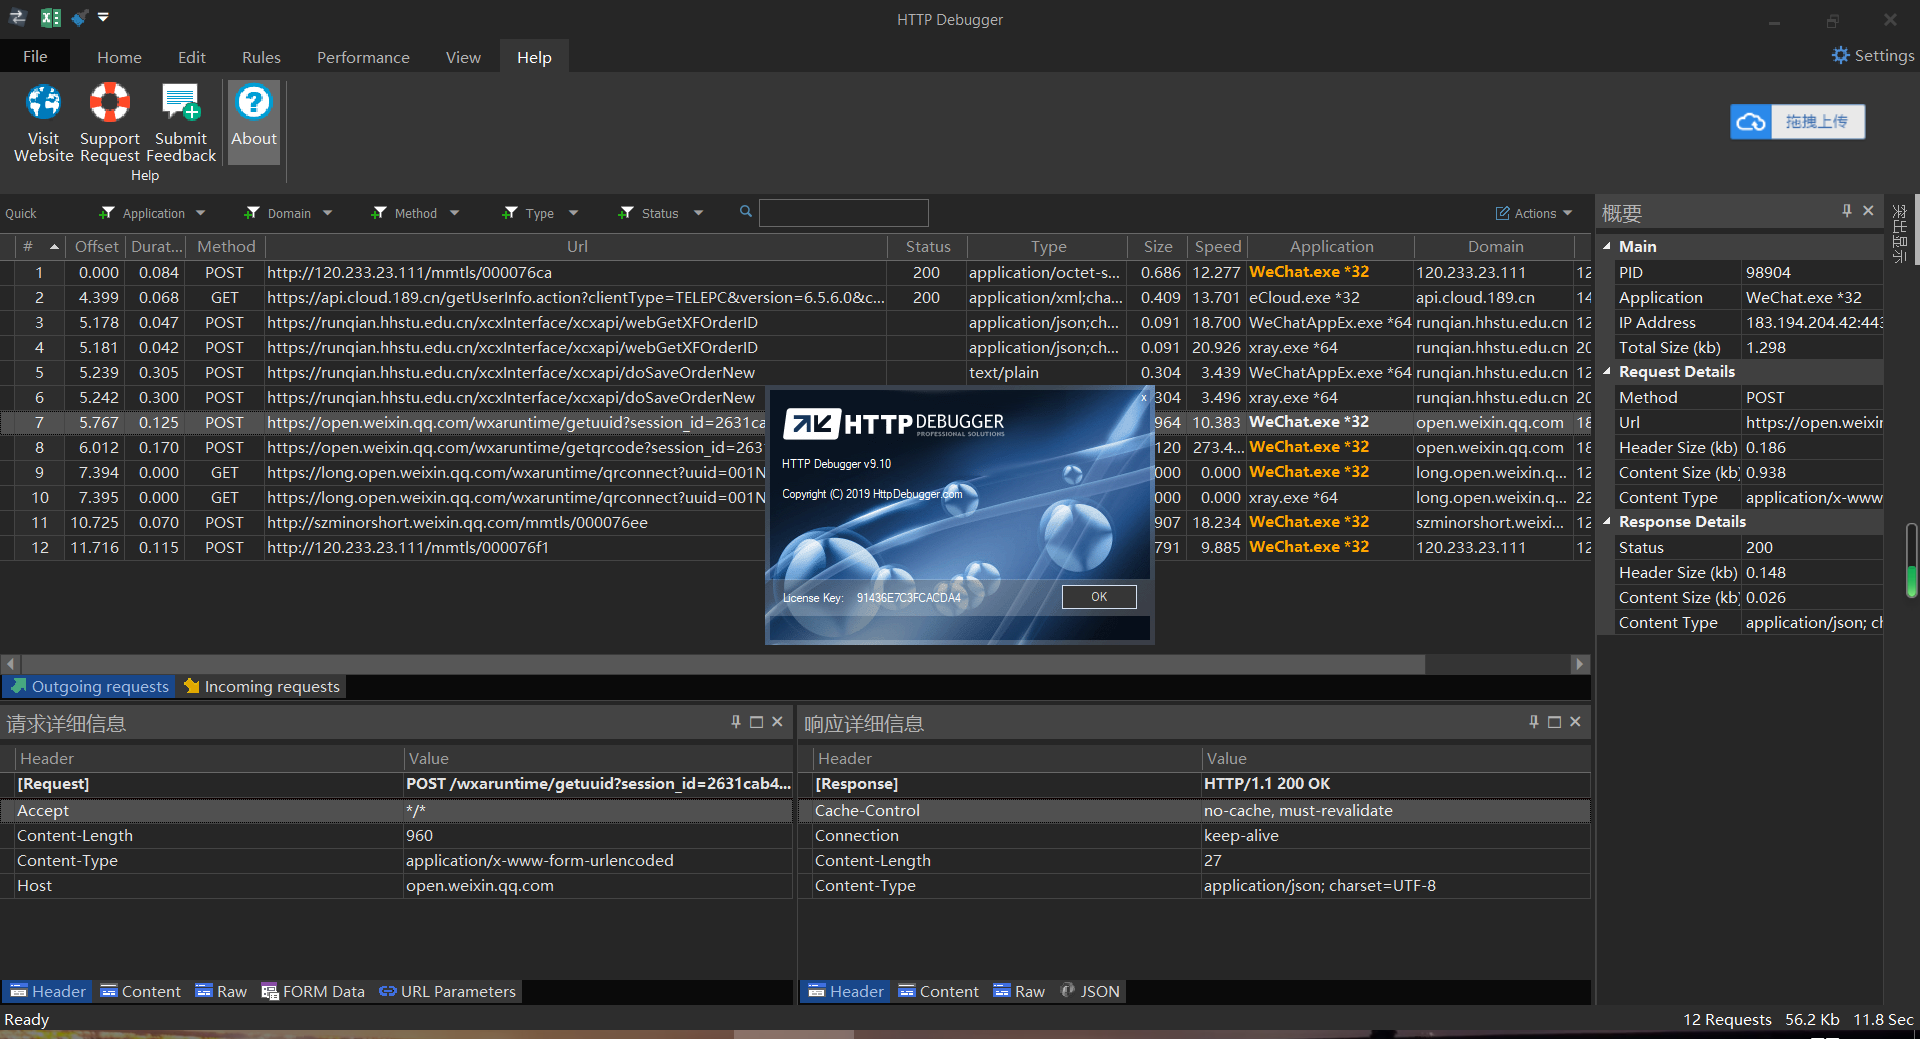
Task: Open response Content tab
Action: click(938, 991)
